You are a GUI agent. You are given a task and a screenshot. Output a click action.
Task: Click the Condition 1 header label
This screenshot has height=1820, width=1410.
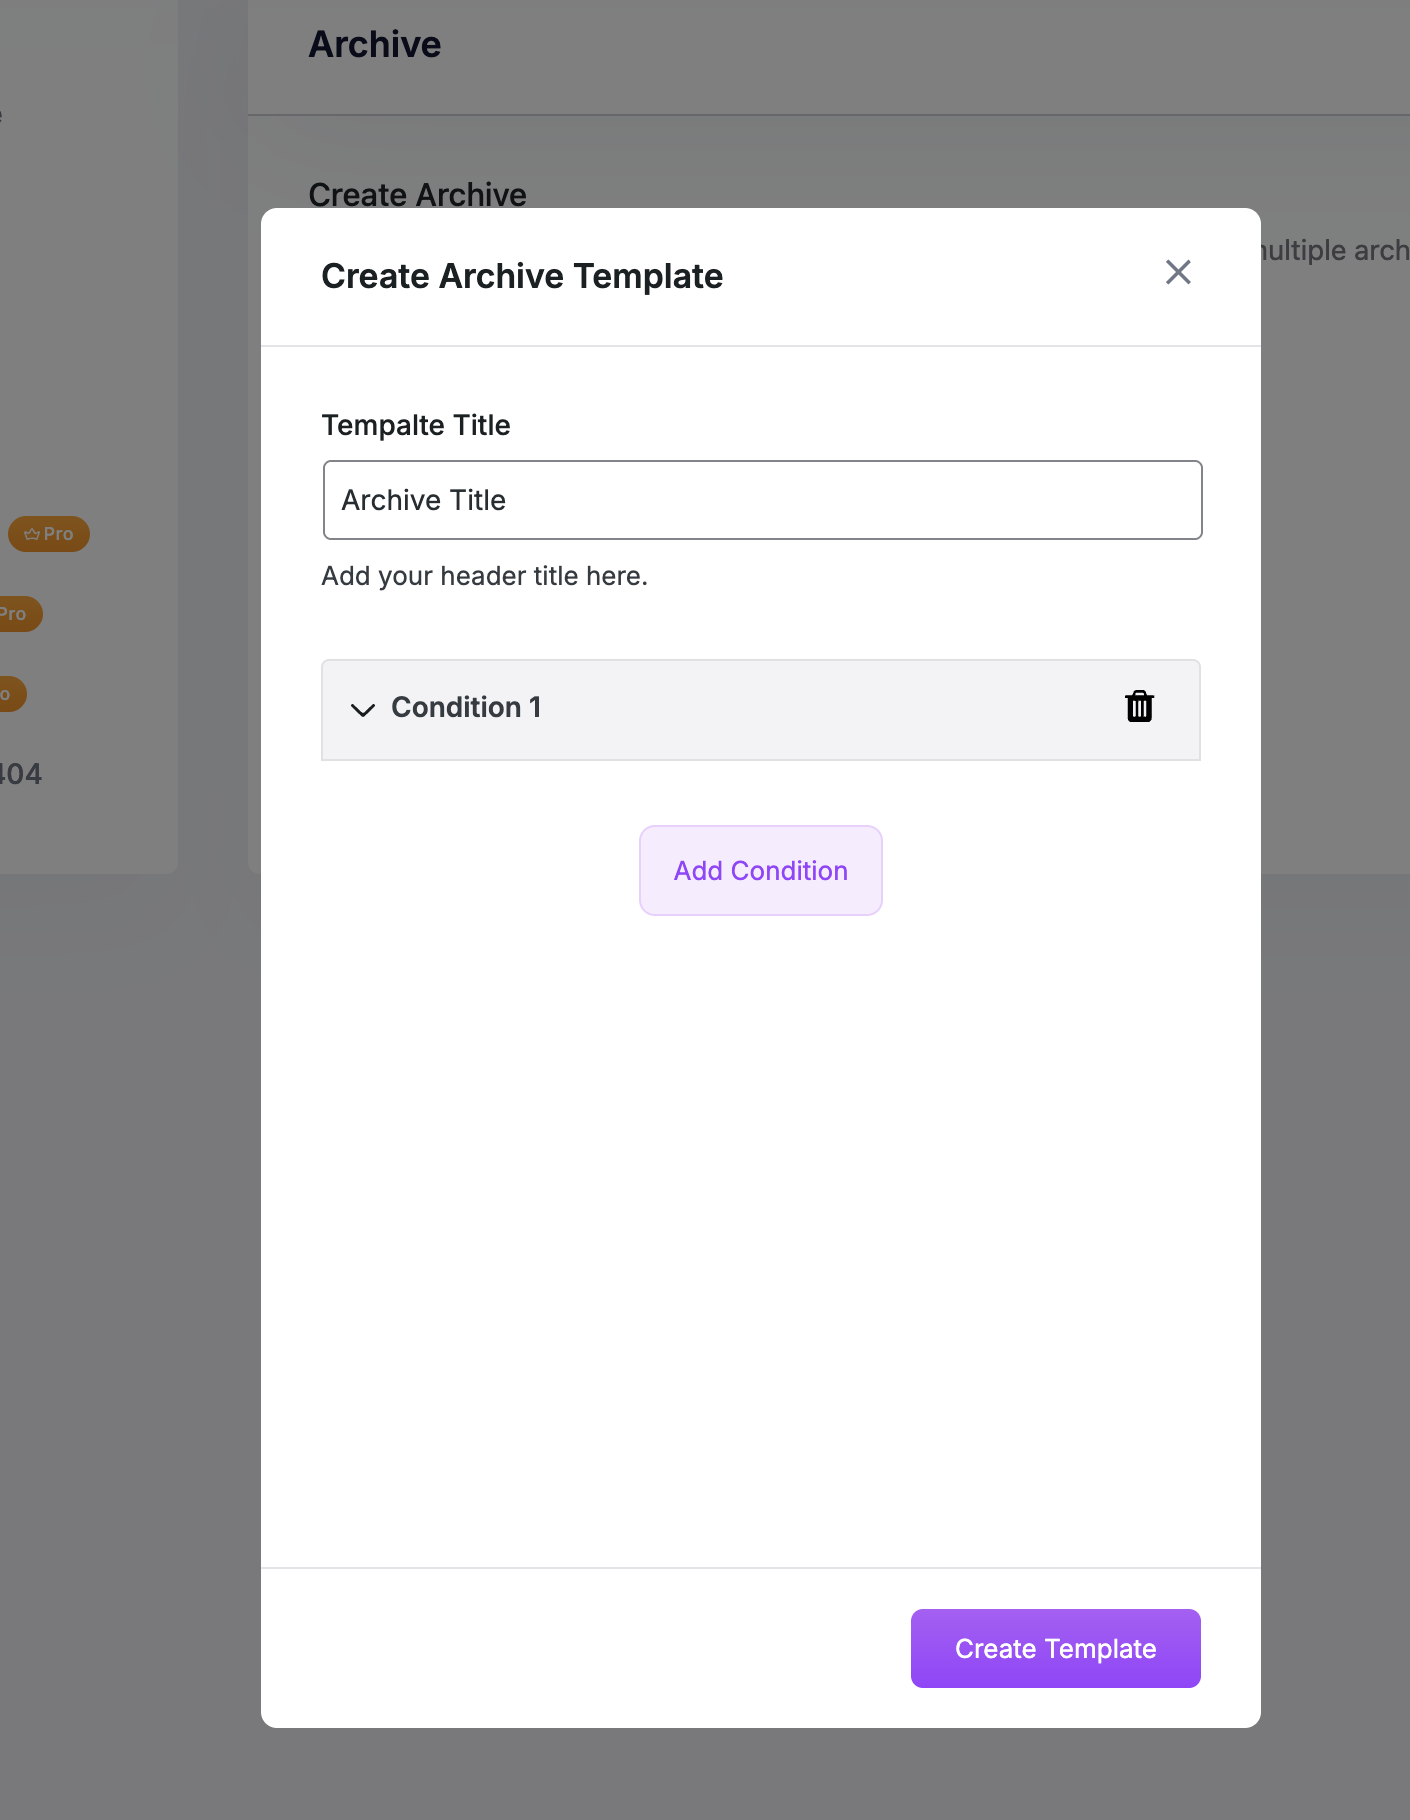[466, 707]
